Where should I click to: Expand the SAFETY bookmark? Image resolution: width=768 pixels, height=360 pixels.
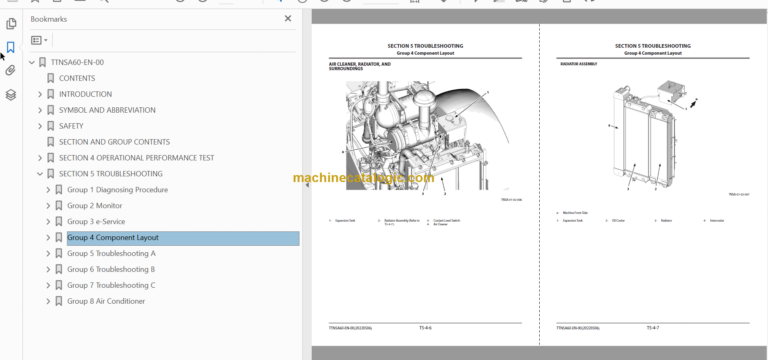(40, 126)
